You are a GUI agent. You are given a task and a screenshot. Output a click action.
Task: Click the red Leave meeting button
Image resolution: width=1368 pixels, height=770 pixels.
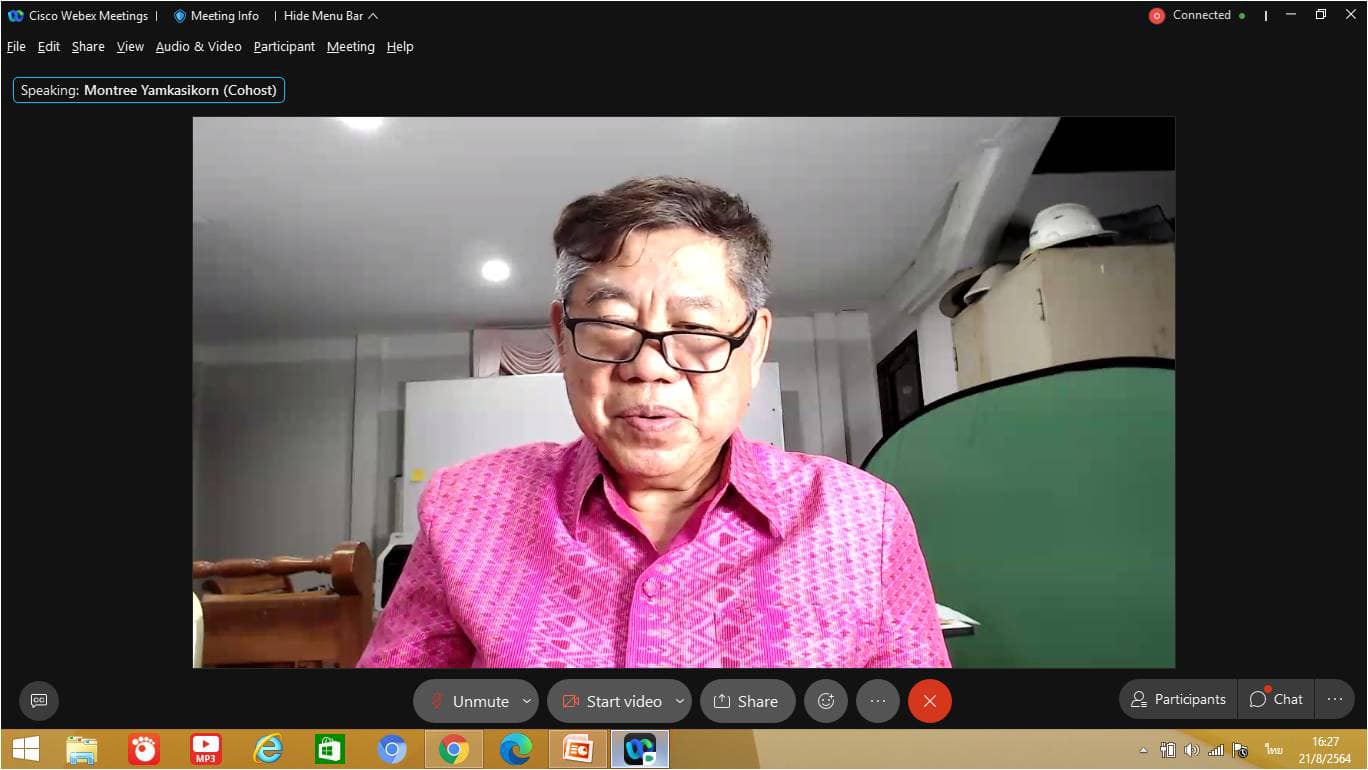point(930,701)
